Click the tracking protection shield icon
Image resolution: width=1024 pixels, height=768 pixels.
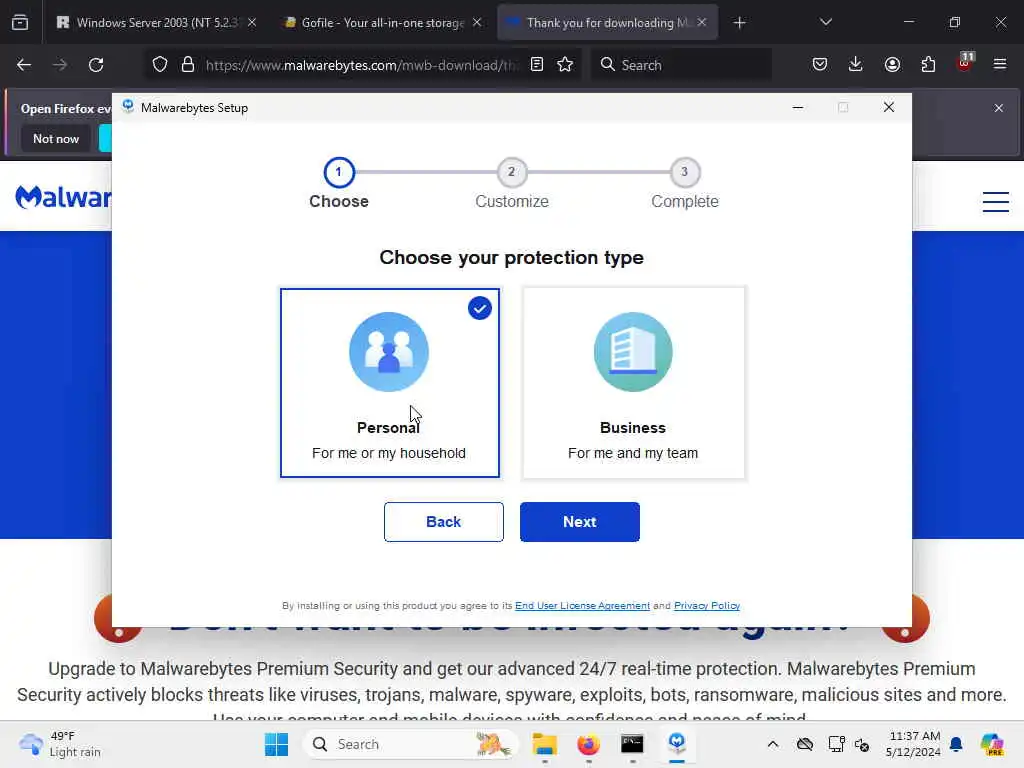(160, 65)
